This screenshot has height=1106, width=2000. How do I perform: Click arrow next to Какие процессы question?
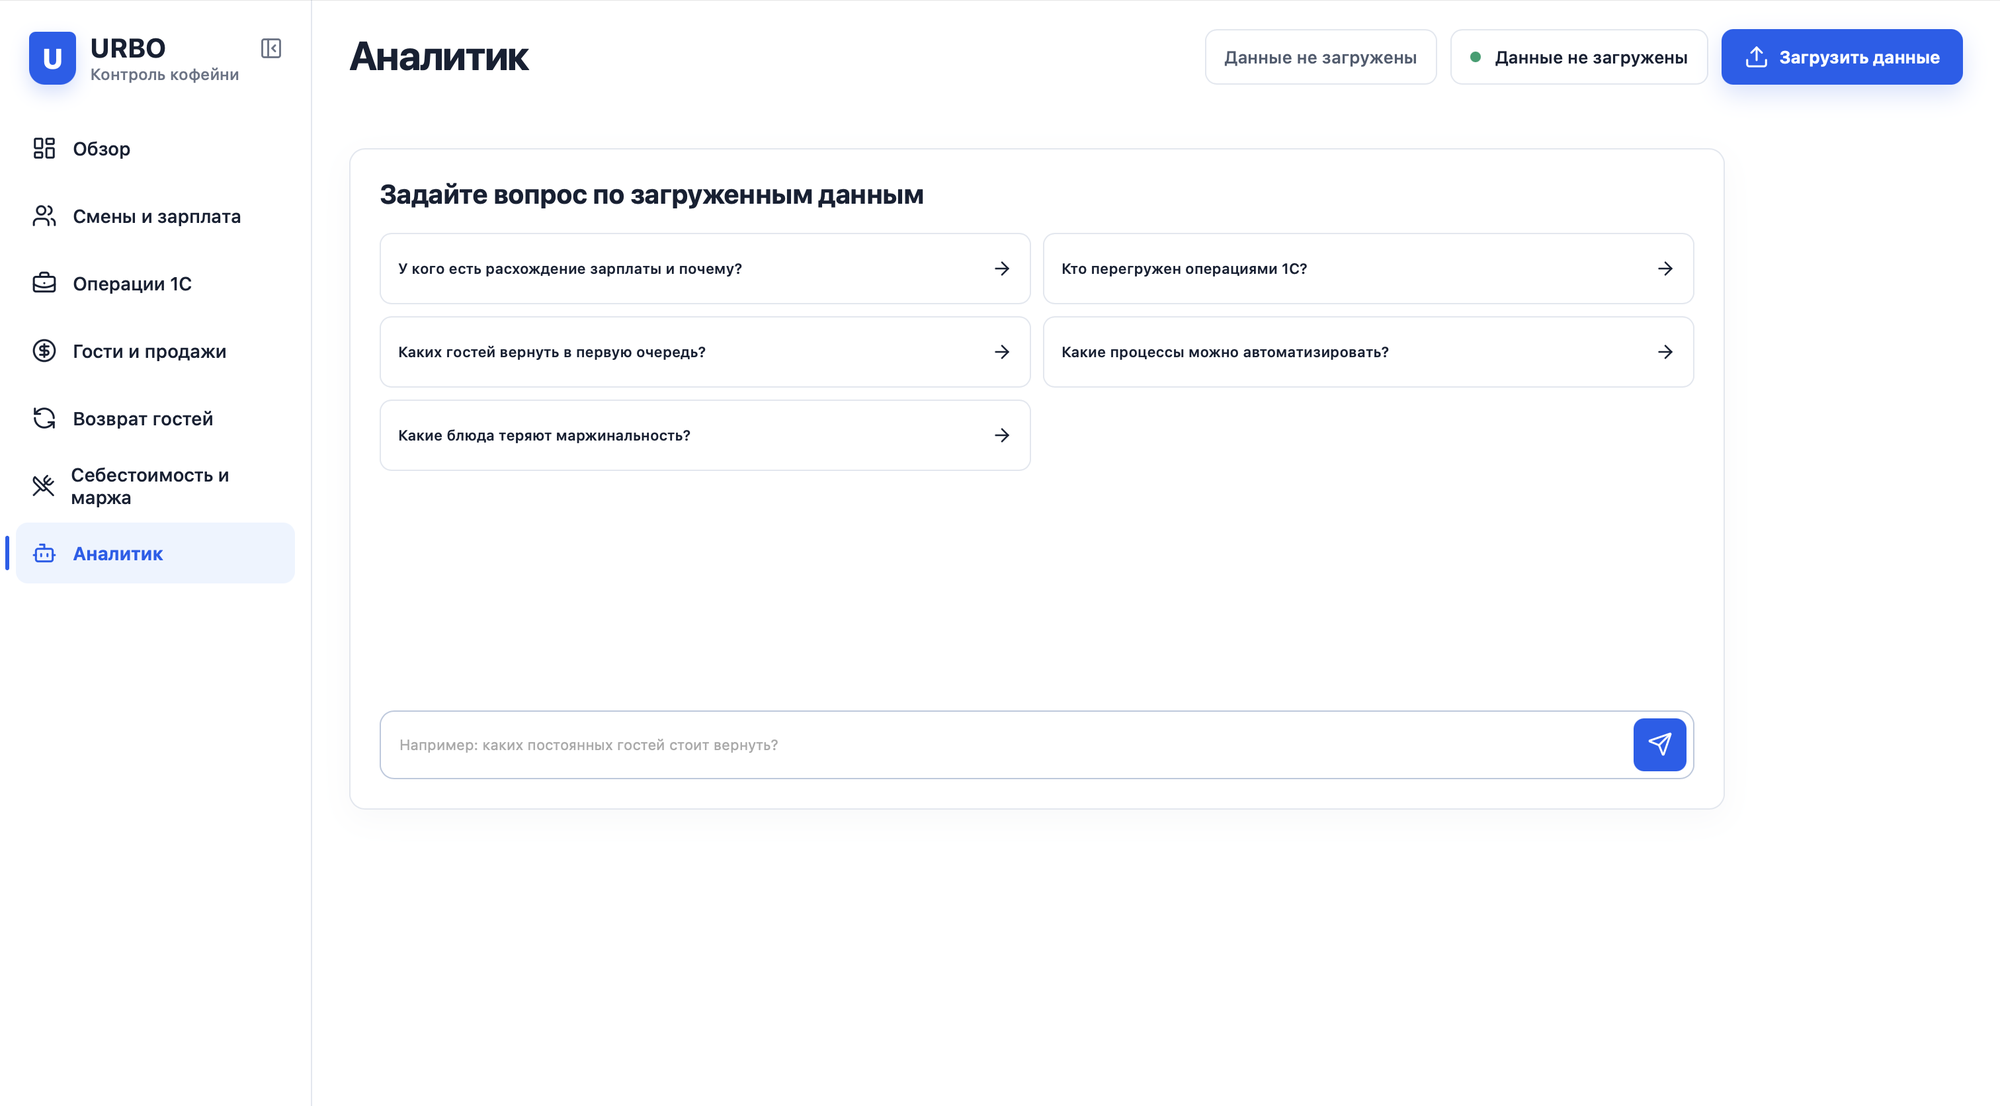click(1665, 352)
